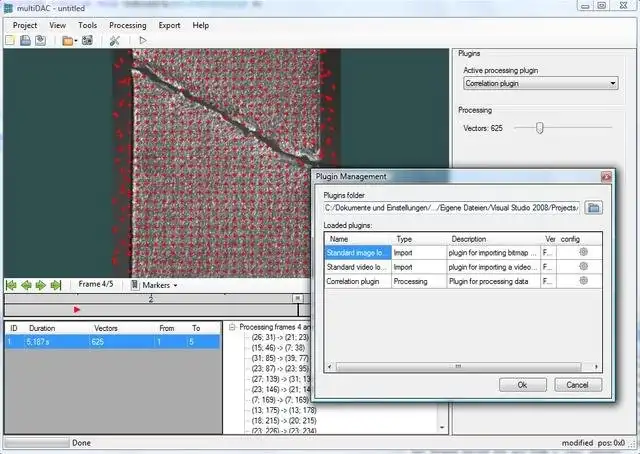Image resolution: width=640 pixels, height=454 pixels.
Task: Click Cancel in Plugin Management
Action: tap(578, 385)
